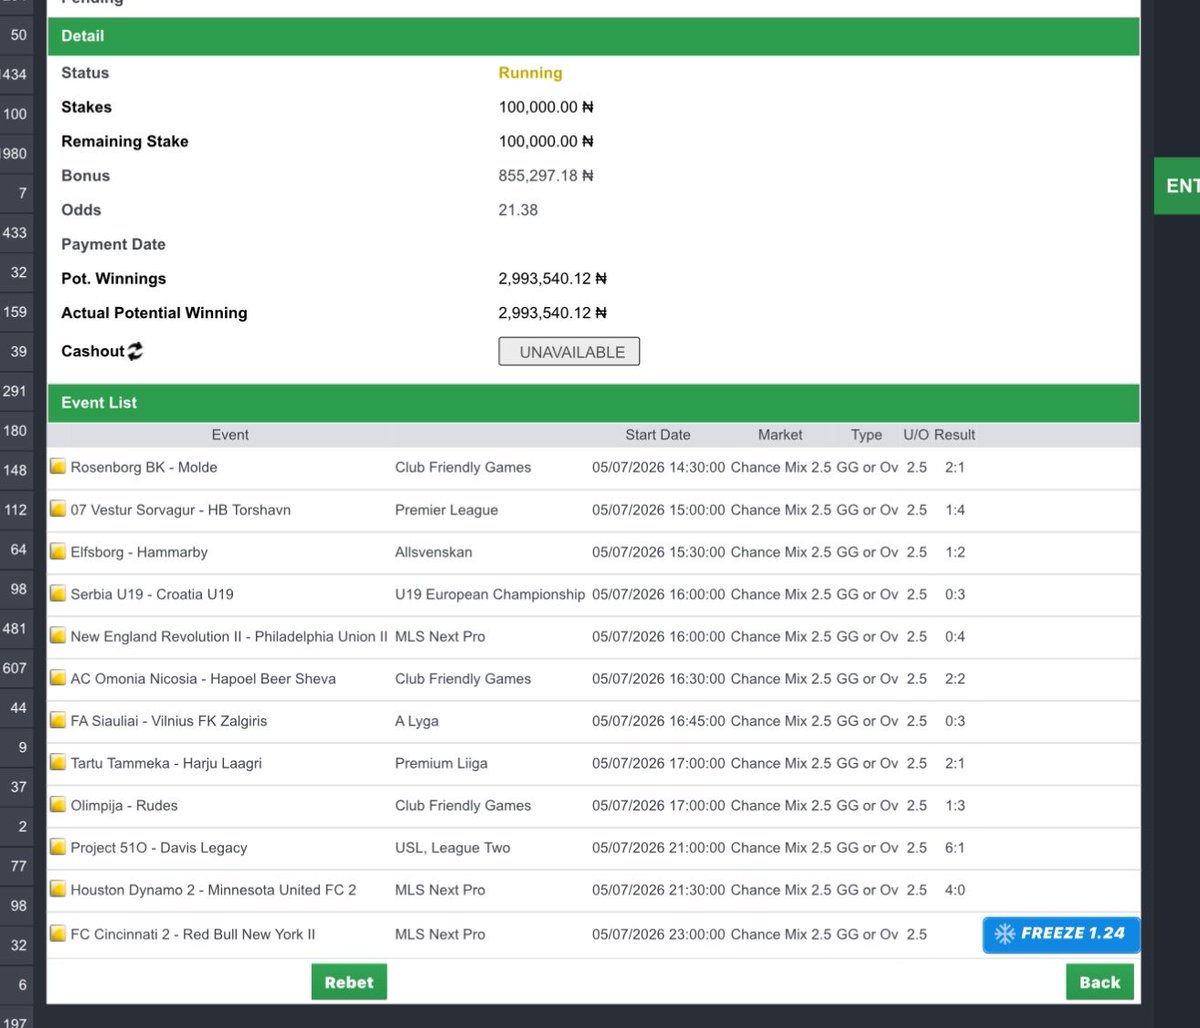Click the yellow icon next to FA Siauliai
1200x1028 pixels.
point(58,721)
